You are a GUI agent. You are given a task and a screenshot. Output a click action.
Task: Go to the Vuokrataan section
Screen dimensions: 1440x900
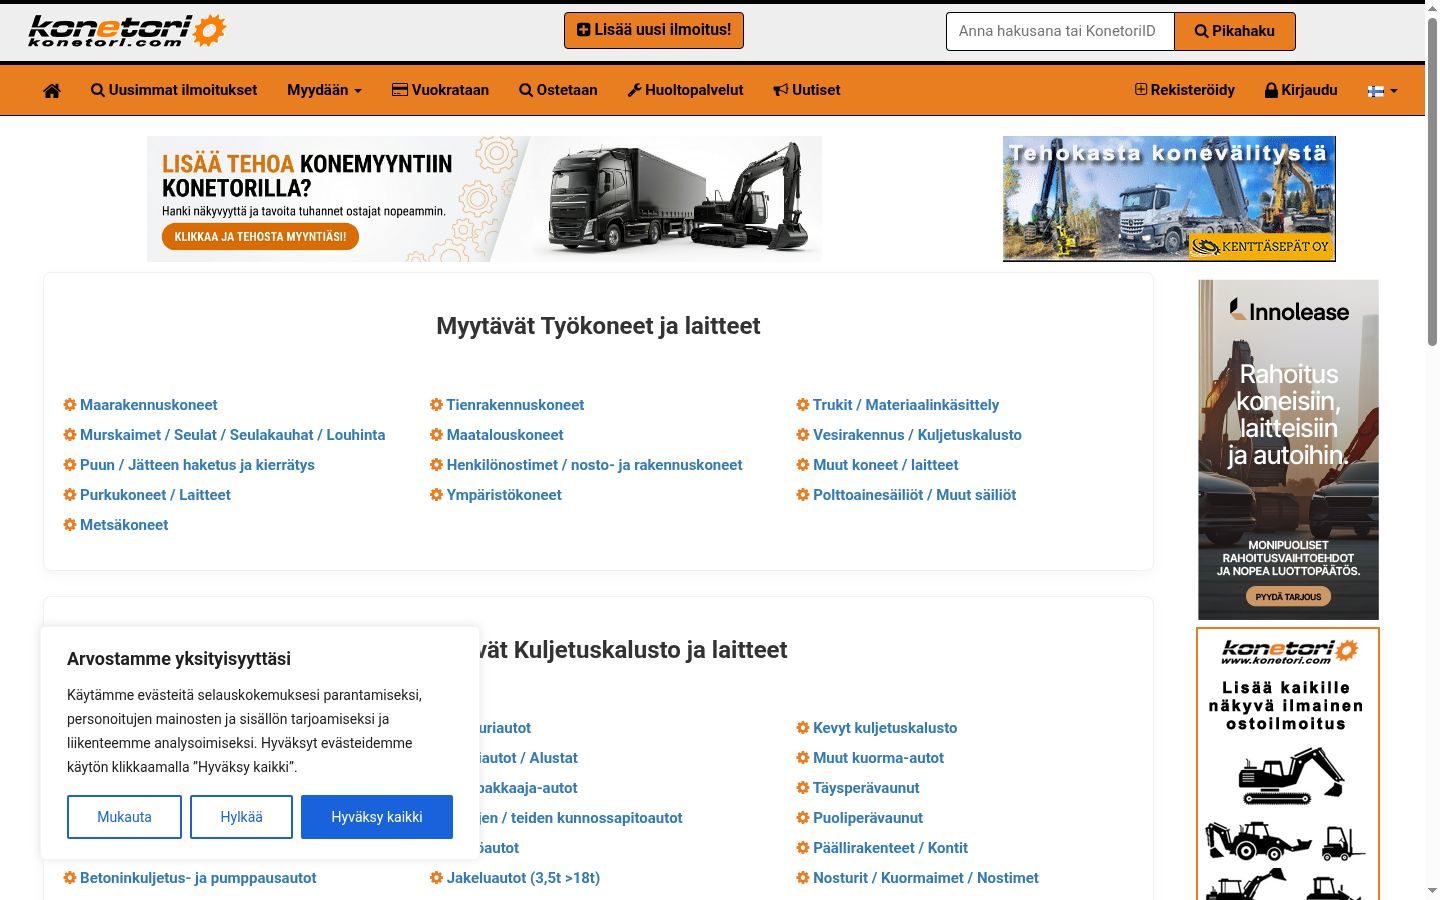point(440,90)
